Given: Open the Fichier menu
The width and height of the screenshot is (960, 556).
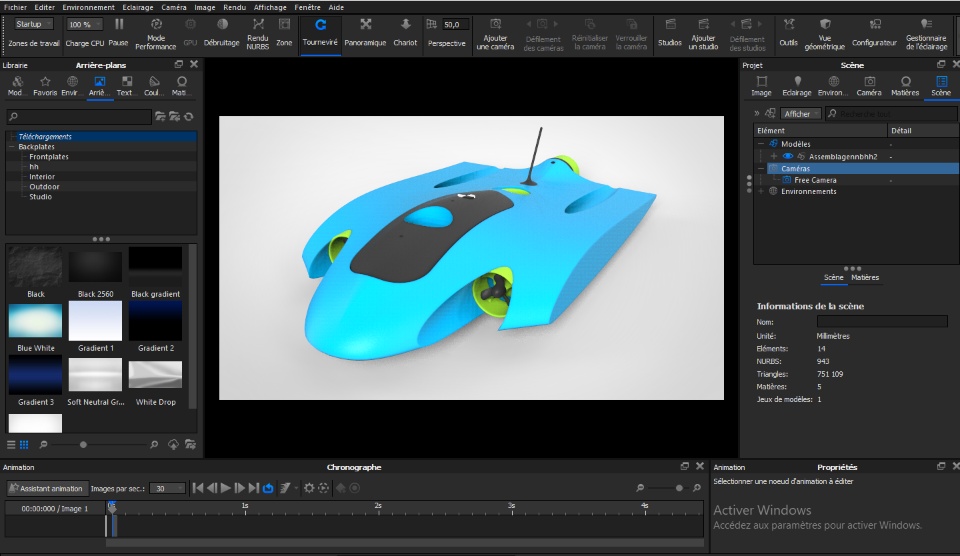Looking at the screenshot, I should click(x=15, y=7).
